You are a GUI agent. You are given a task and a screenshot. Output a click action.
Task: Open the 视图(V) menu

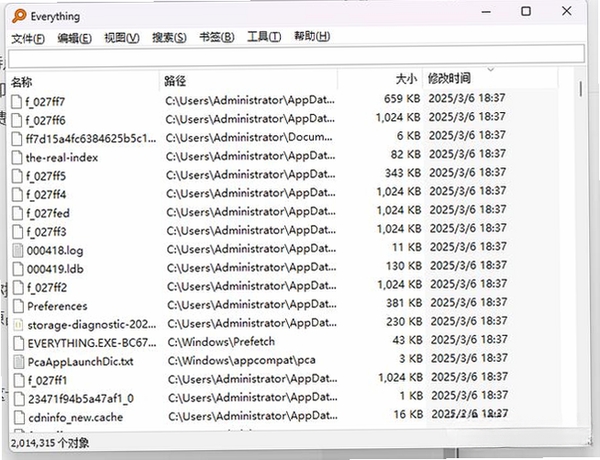[x=122, y=38]
